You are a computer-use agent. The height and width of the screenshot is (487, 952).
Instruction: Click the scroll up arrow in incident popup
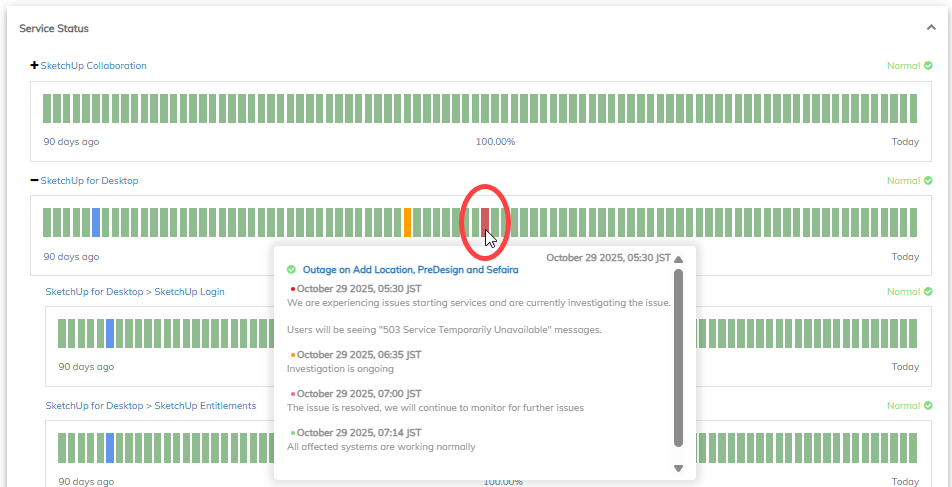[678, 259]
